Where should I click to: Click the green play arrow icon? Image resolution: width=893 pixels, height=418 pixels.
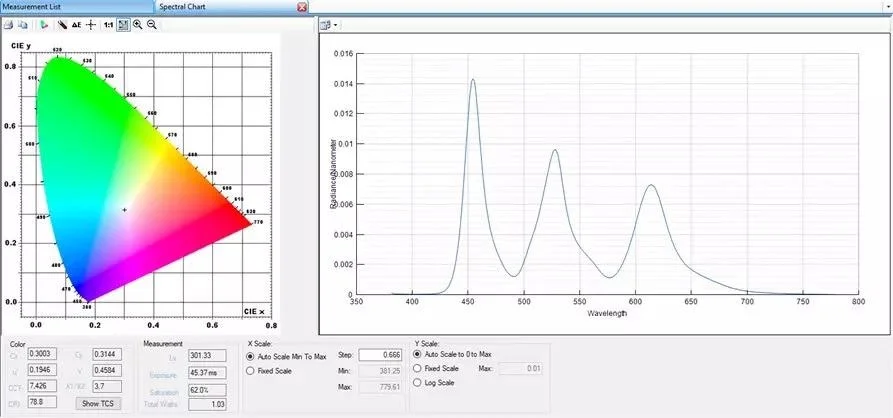click(44, 25)
